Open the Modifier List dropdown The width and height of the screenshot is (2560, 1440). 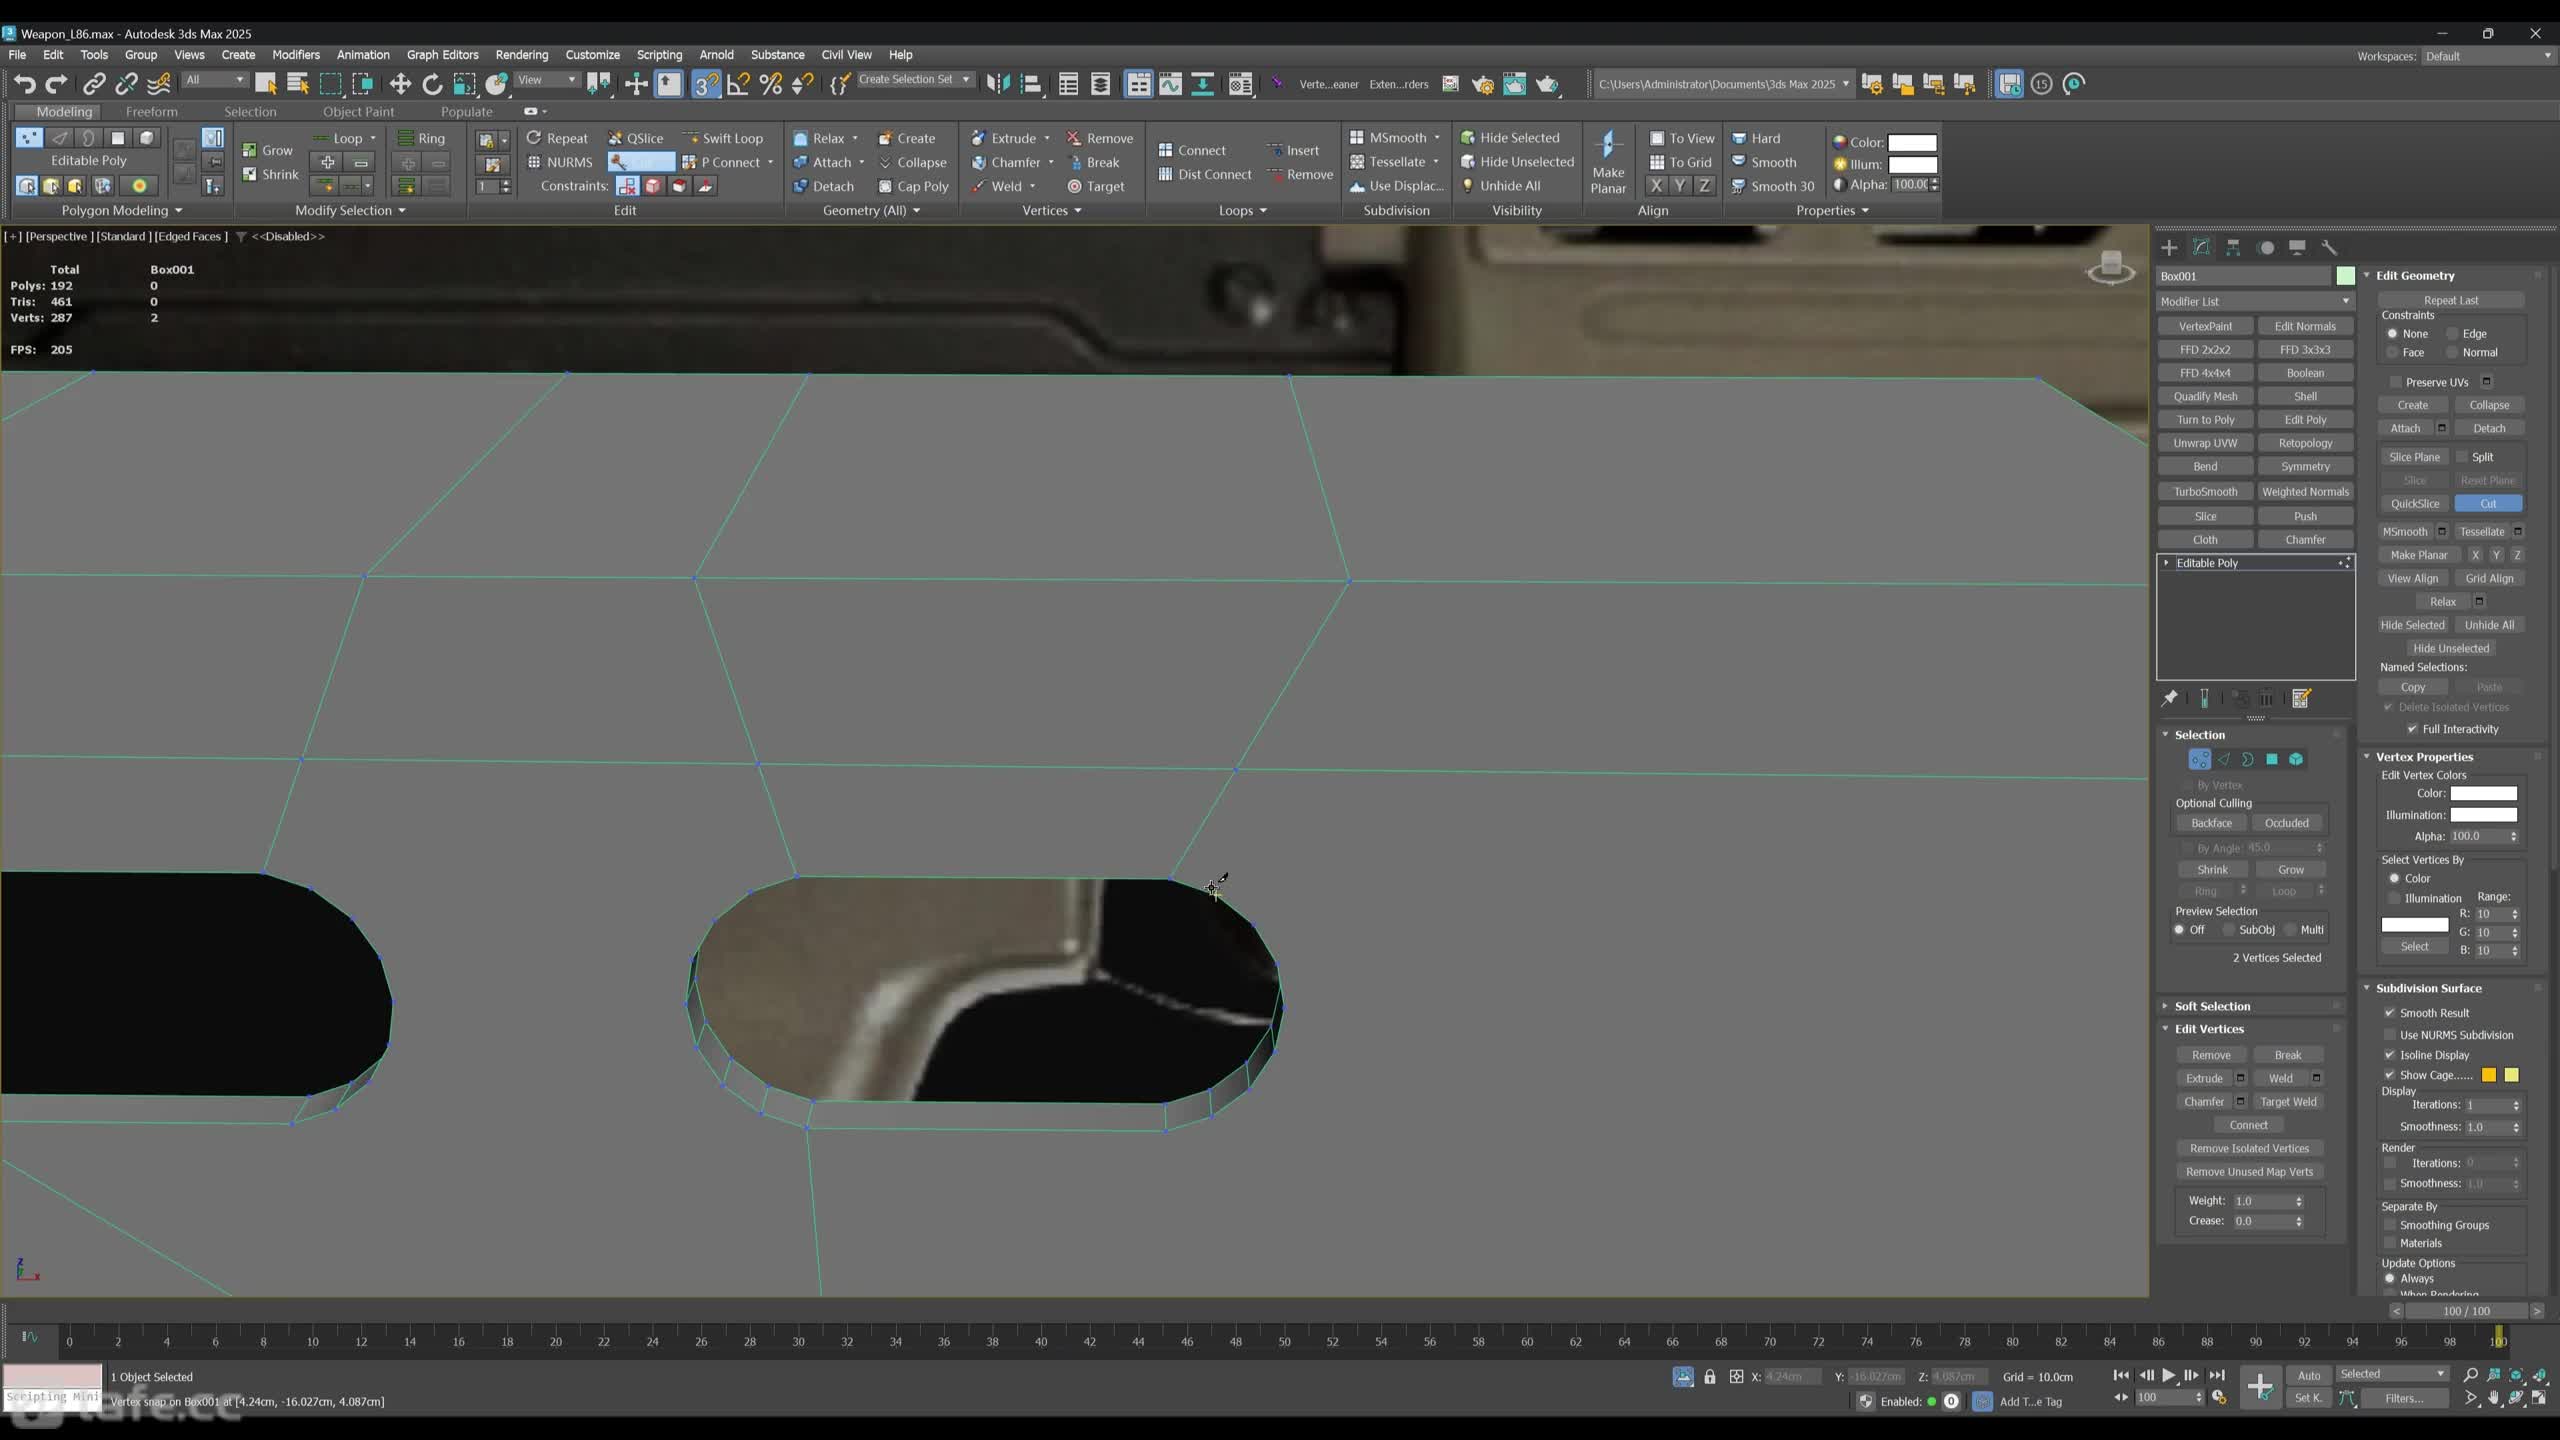point(2254,301)
